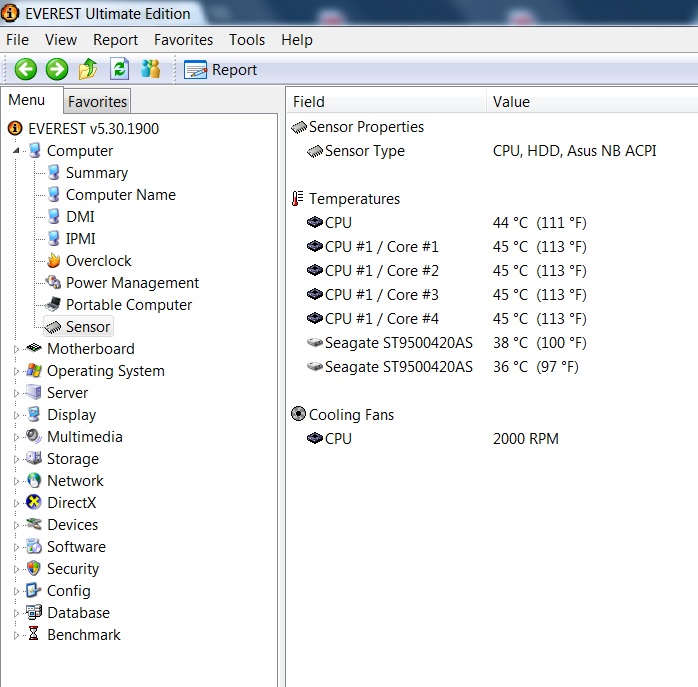Select the EVEREST v5.30.1900 root node

click(93, 129)
